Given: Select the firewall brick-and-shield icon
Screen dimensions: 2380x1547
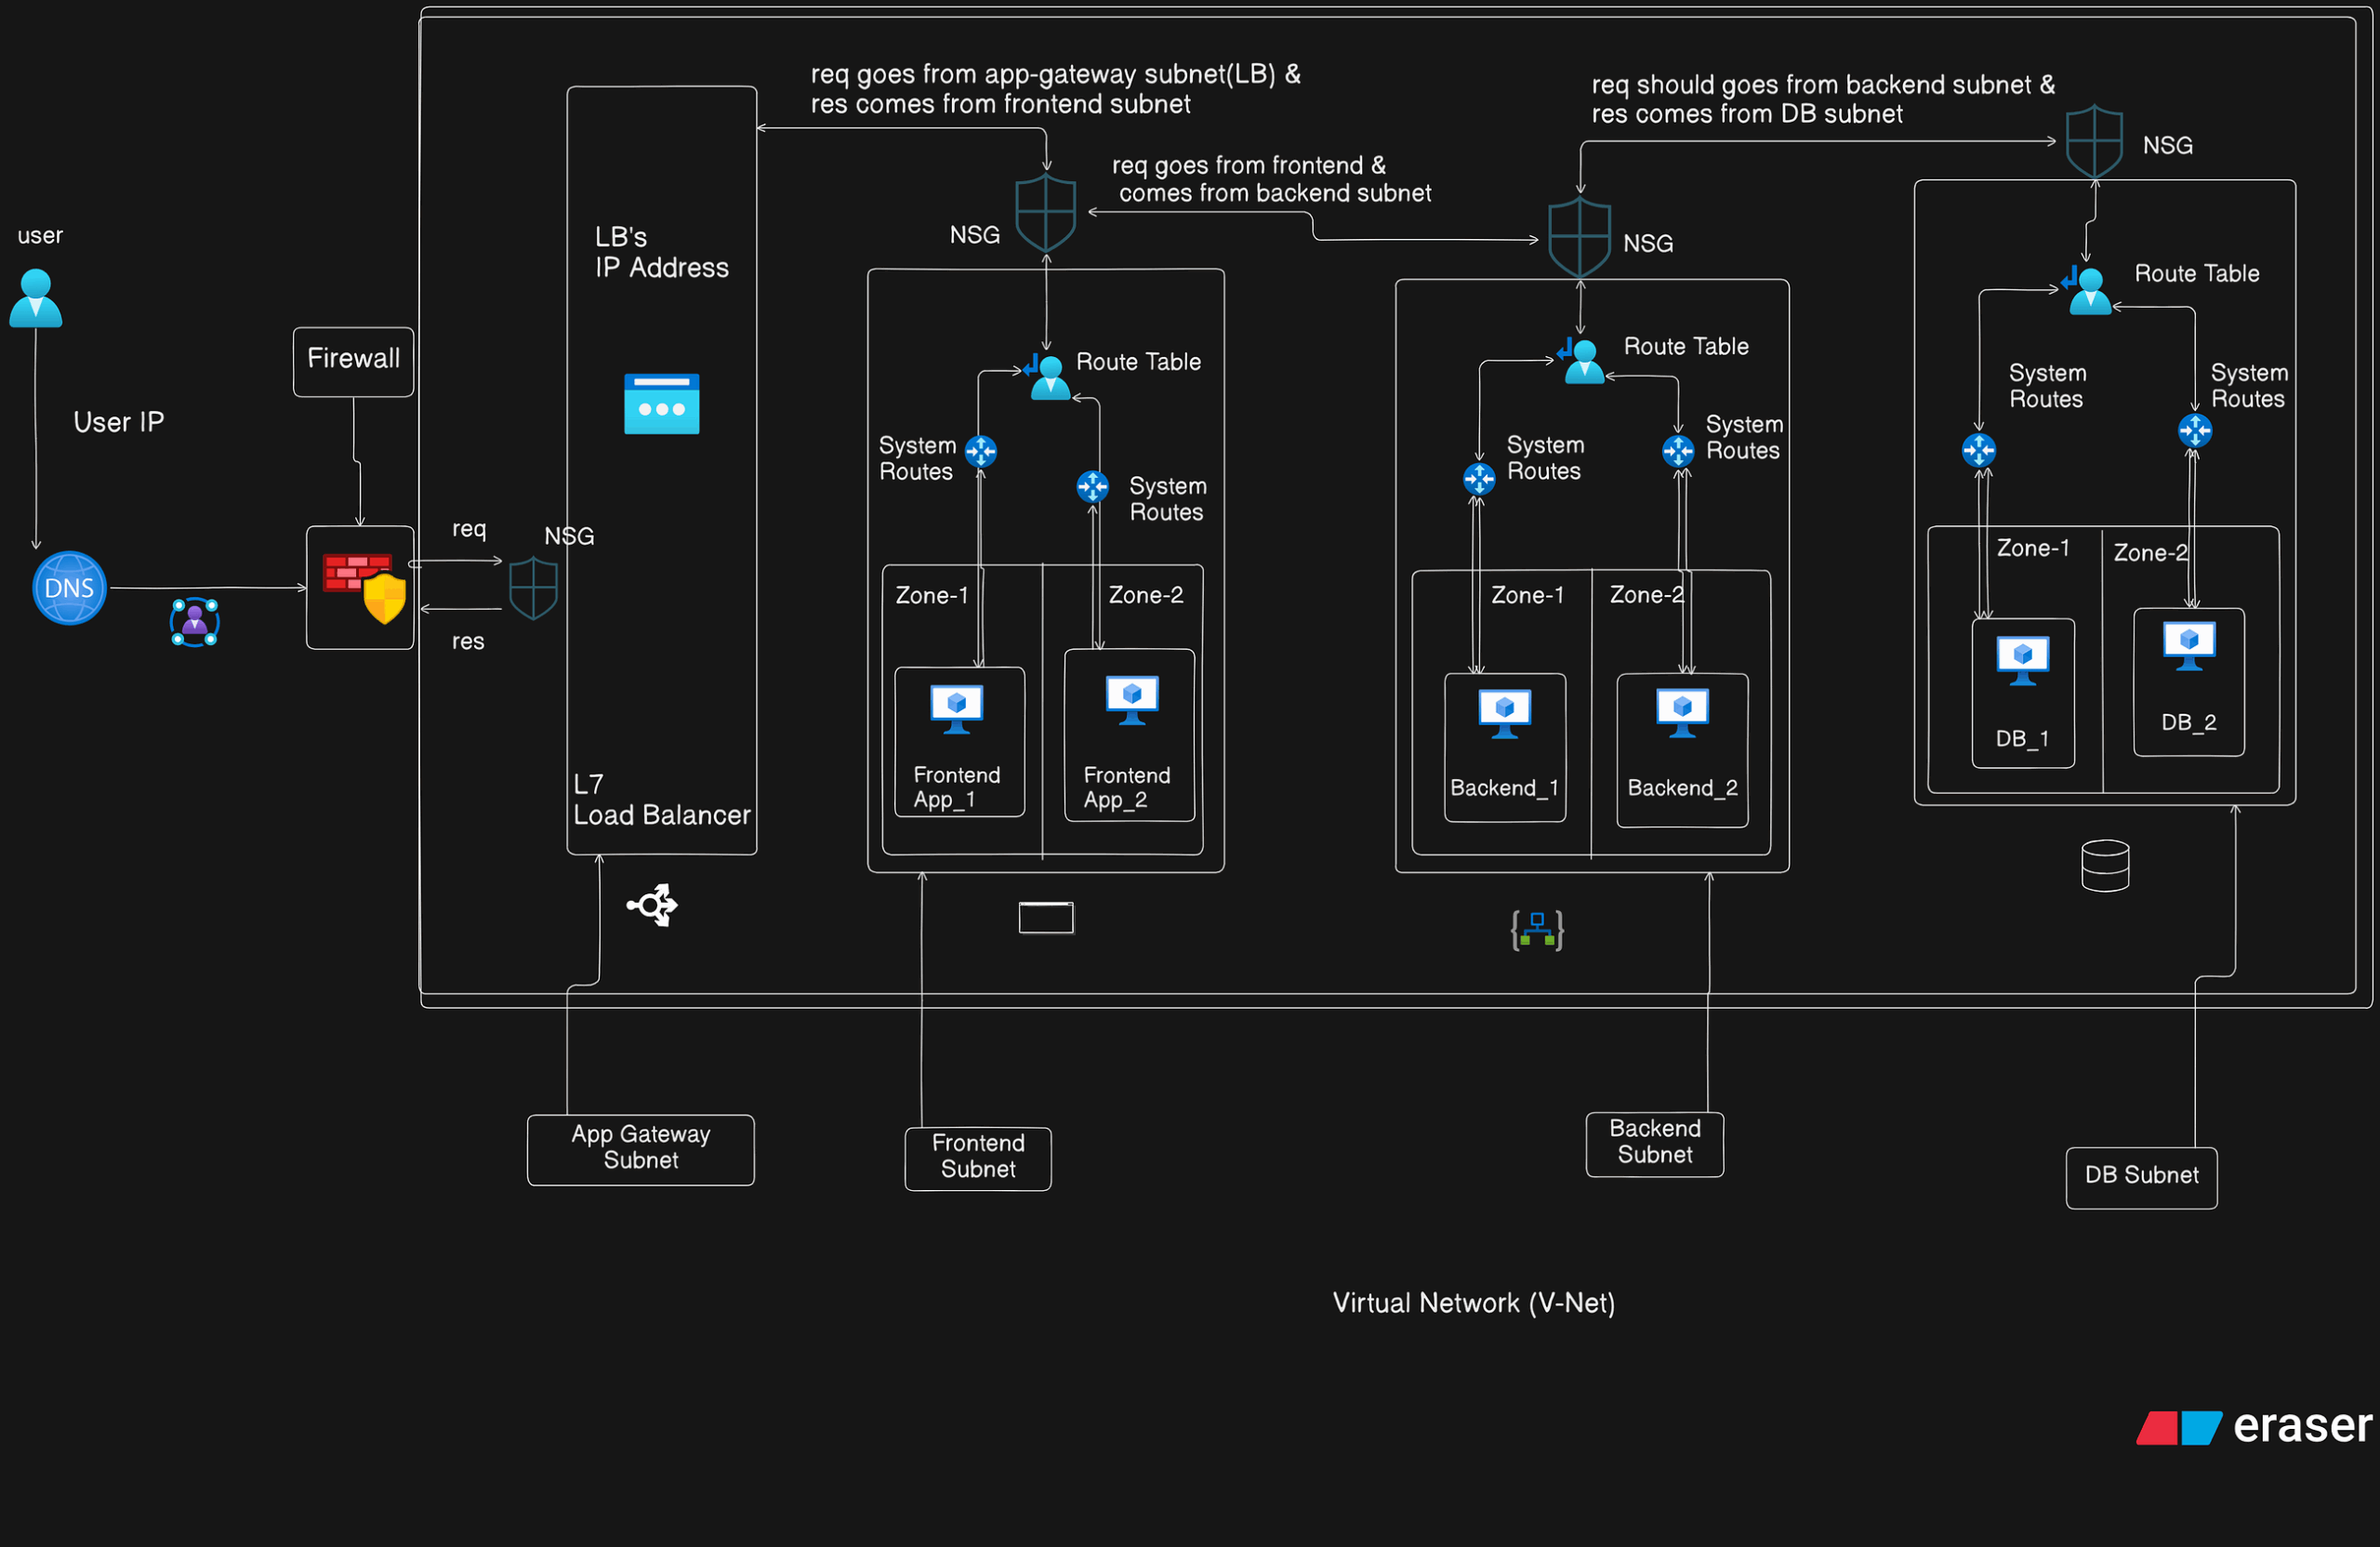Looking at the screenshot, I should 364,588.
